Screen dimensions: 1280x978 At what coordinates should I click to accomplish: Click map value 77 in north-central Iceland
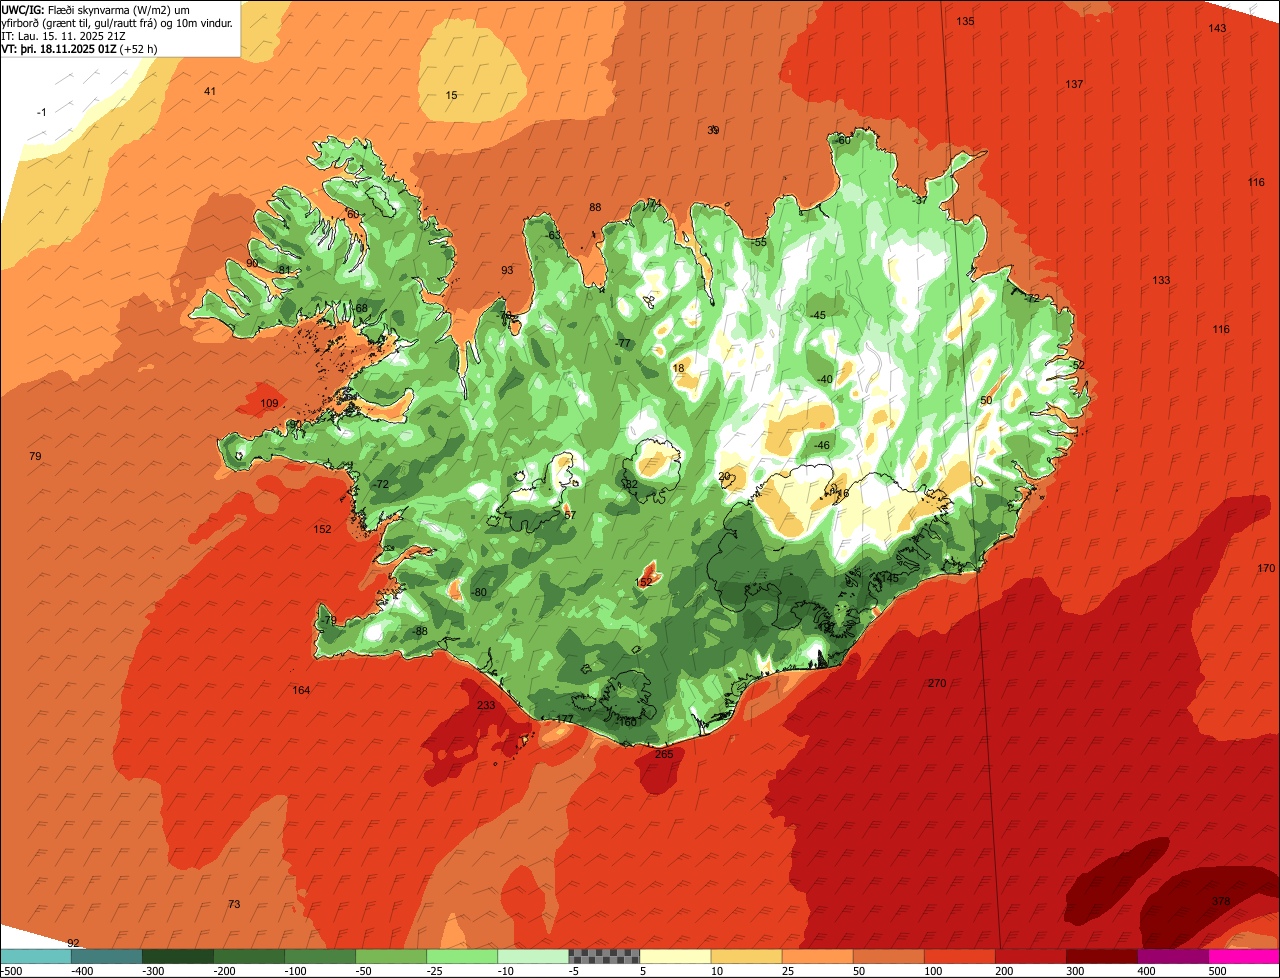click(624, 343)
